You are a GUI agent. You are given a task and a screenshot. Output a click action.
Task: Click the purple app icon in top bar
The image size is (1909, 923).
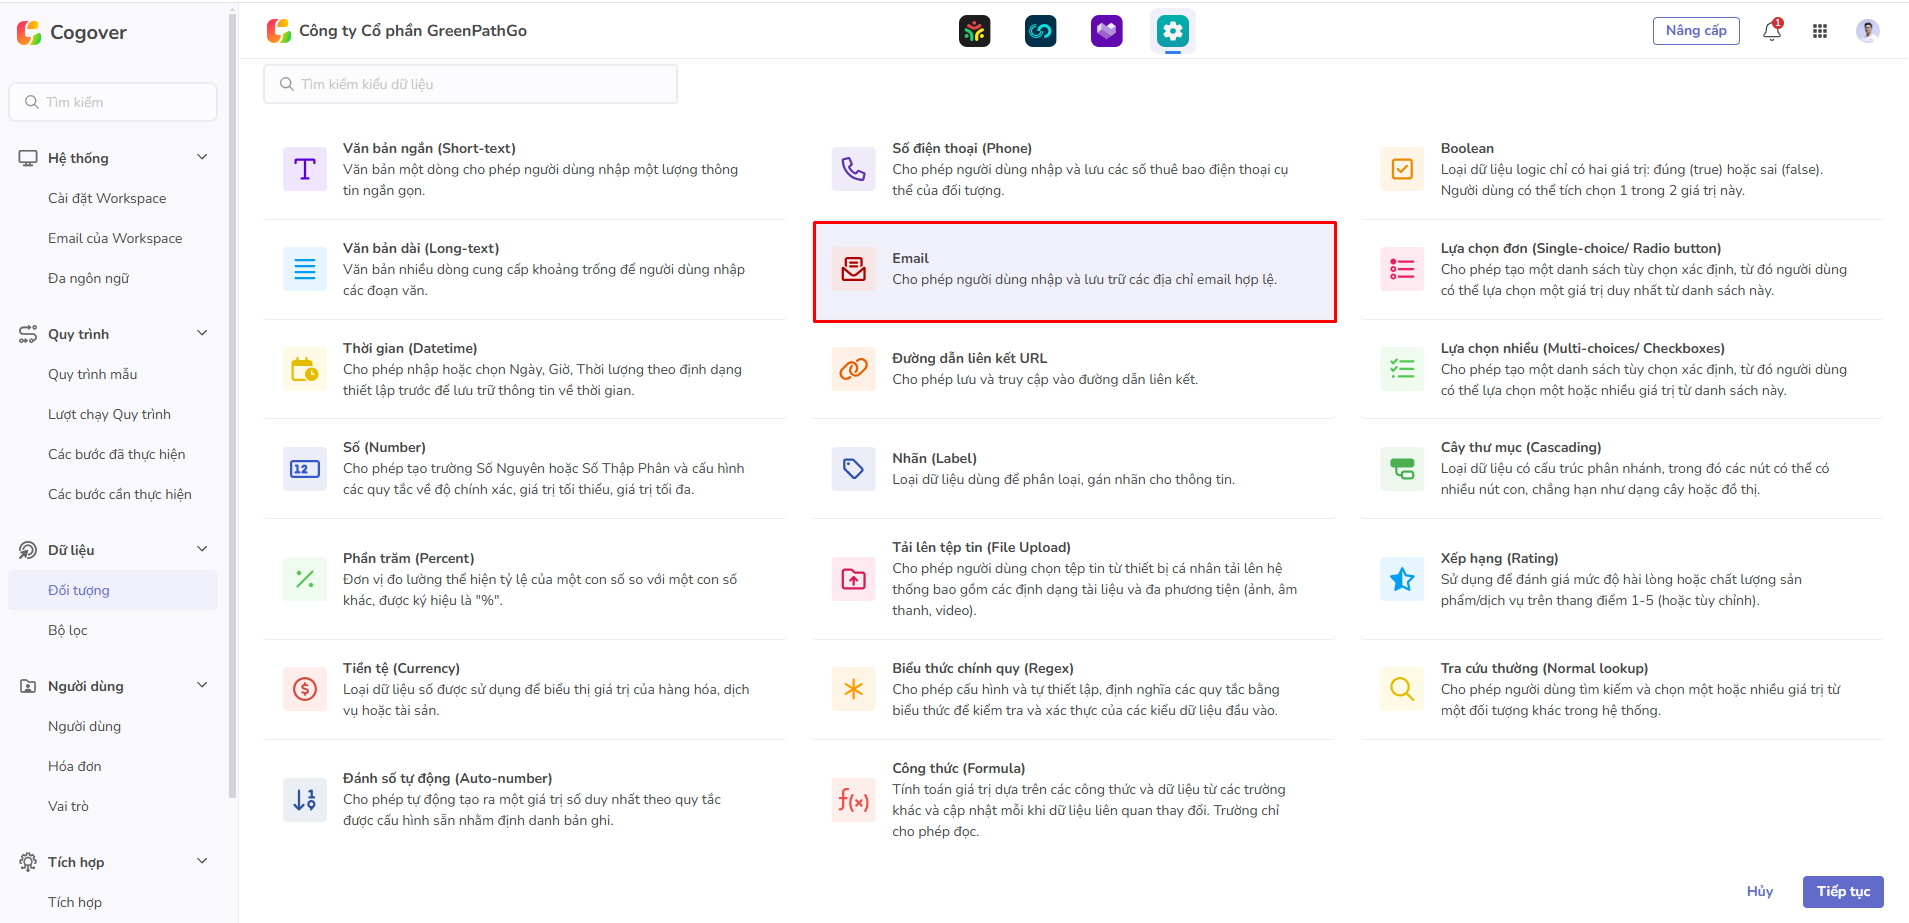pos(1107,31)
